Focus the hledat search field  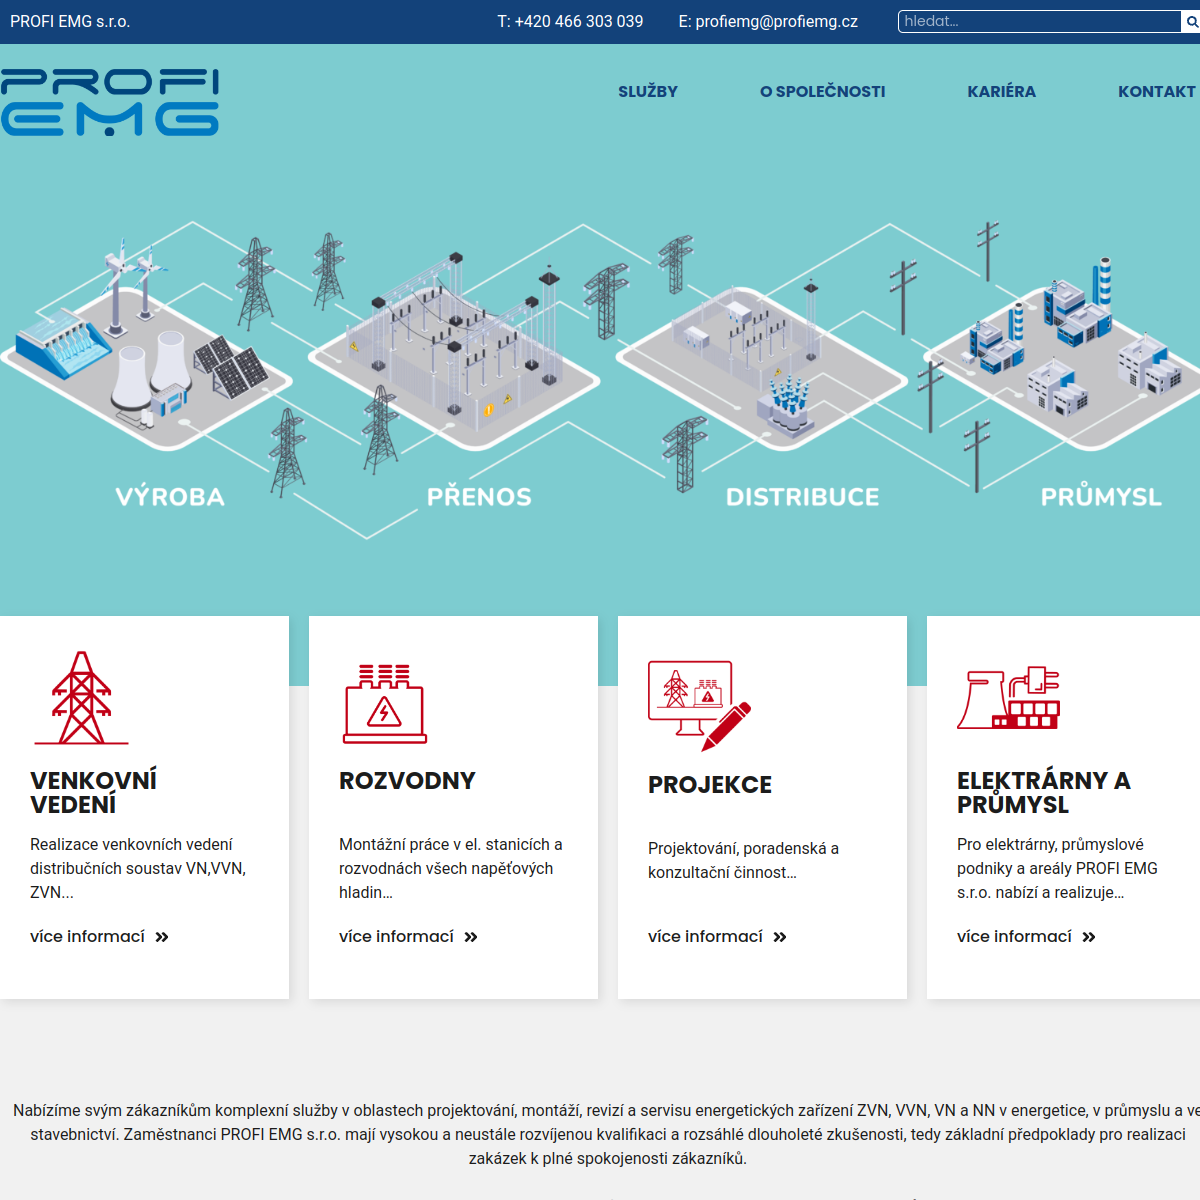1040,22
